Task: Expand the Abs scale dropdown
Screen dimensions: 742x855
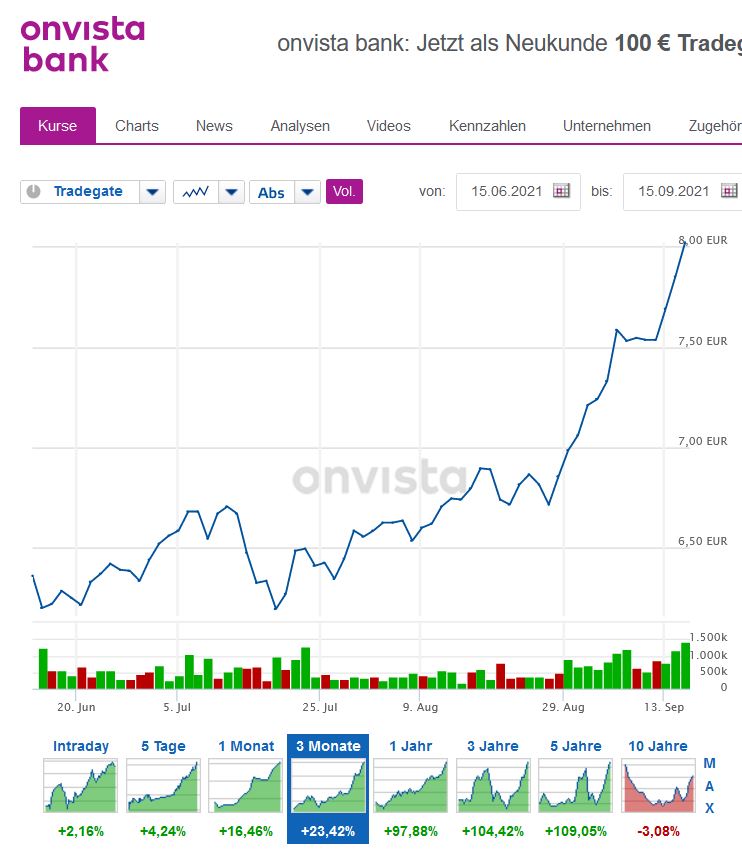Action: click(x=308, y=192)
